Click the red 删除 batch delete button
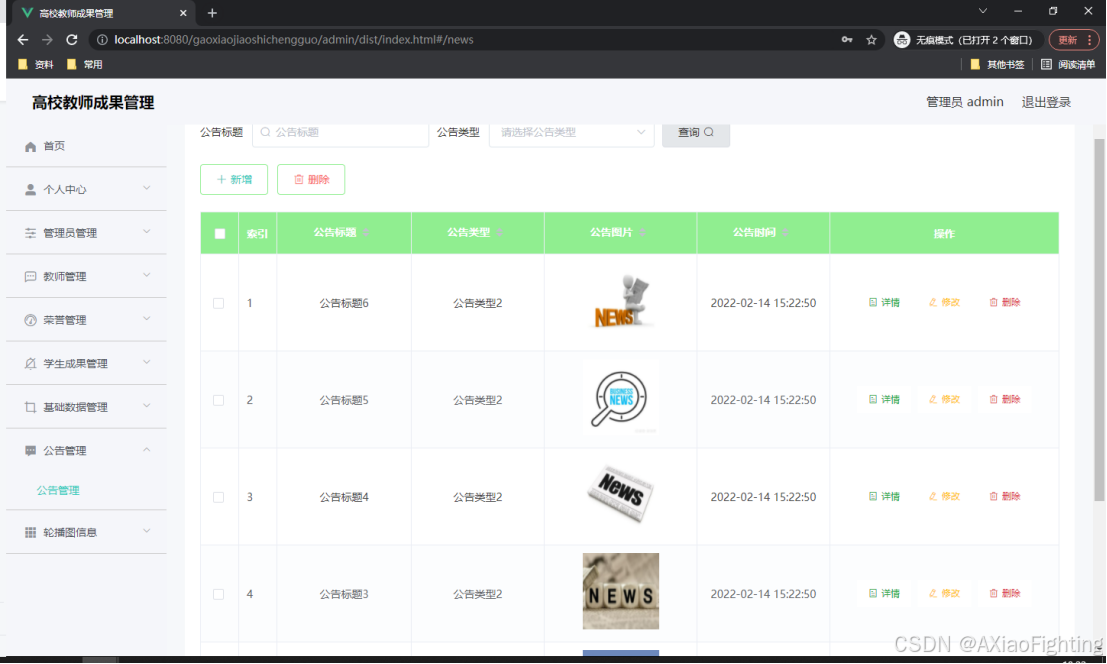 tap(311, 179)
